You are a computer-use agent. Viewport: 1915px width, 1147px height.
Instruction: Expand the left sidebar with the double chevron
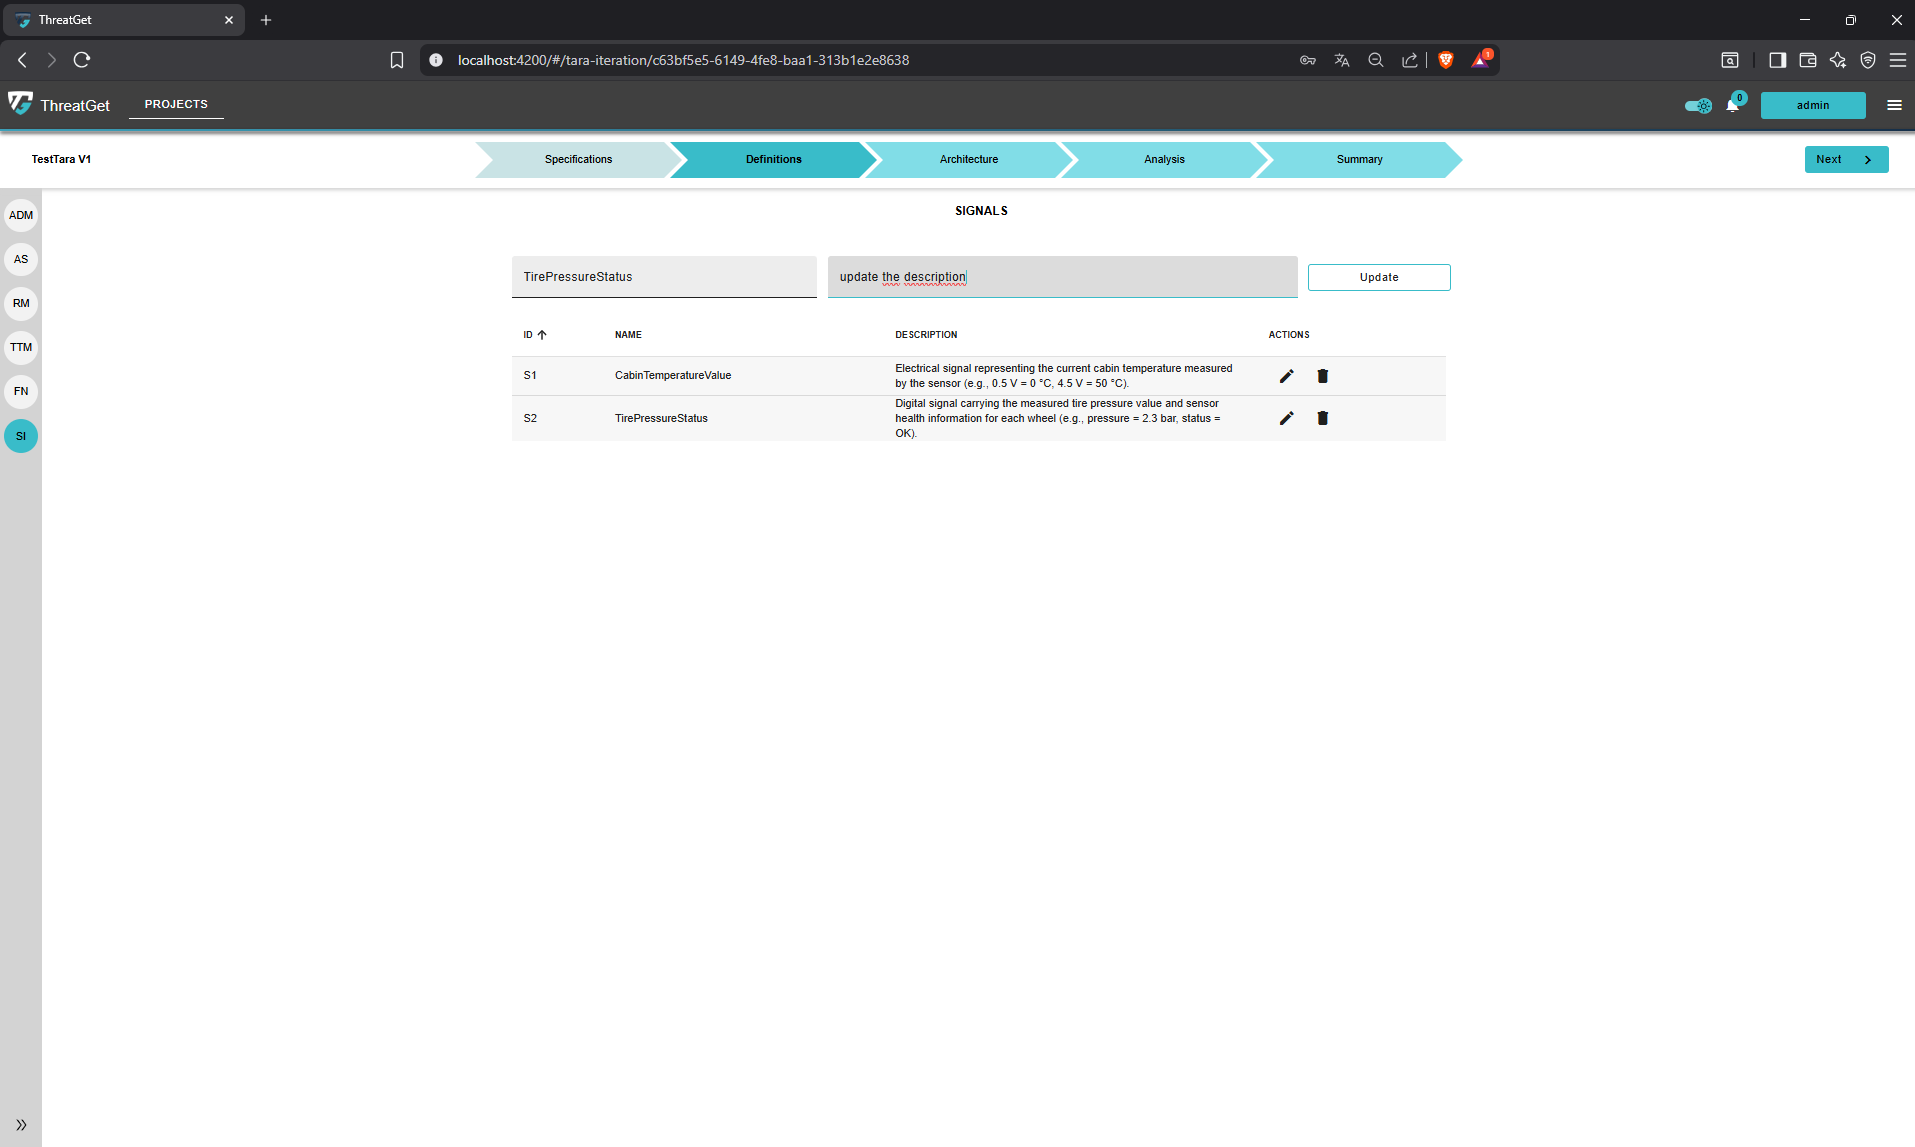click(21, 1125)
